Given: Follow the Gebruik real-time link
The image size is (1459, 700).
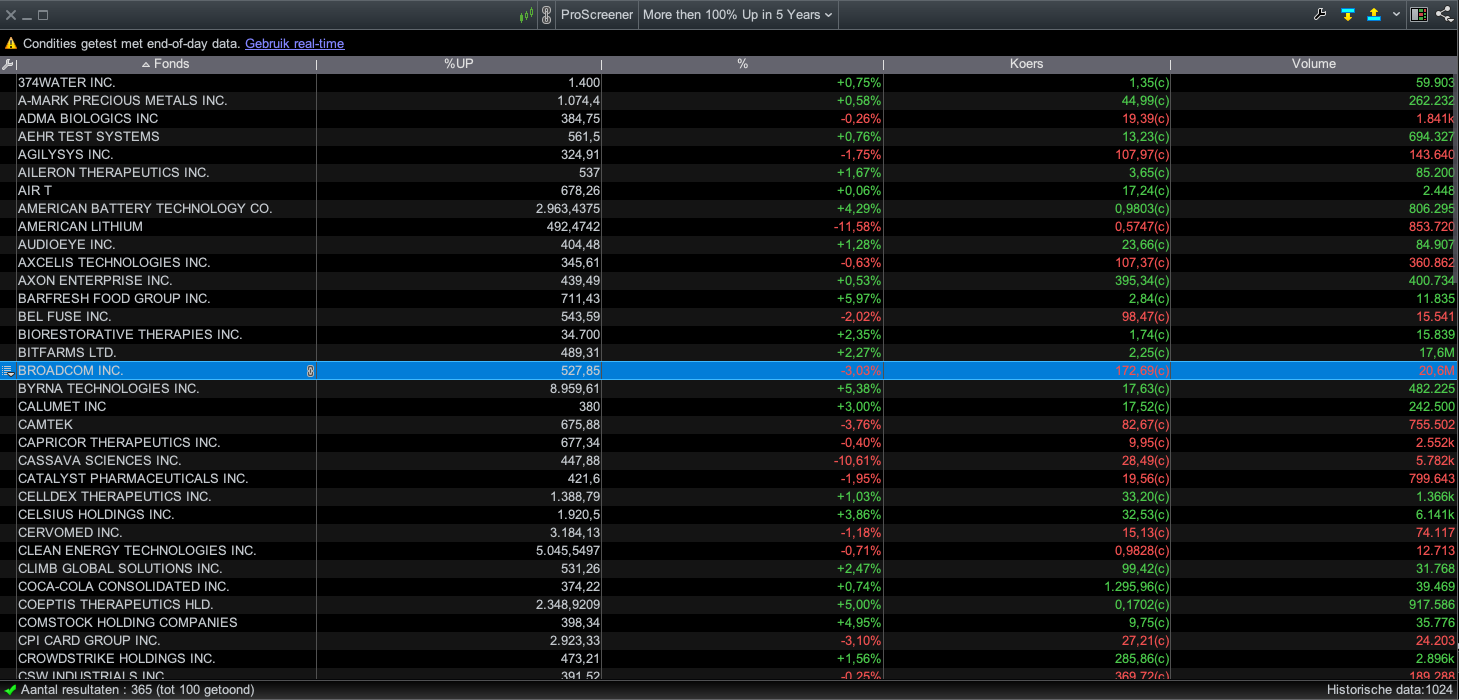Looking at the screenshot, I should point(295,44).
